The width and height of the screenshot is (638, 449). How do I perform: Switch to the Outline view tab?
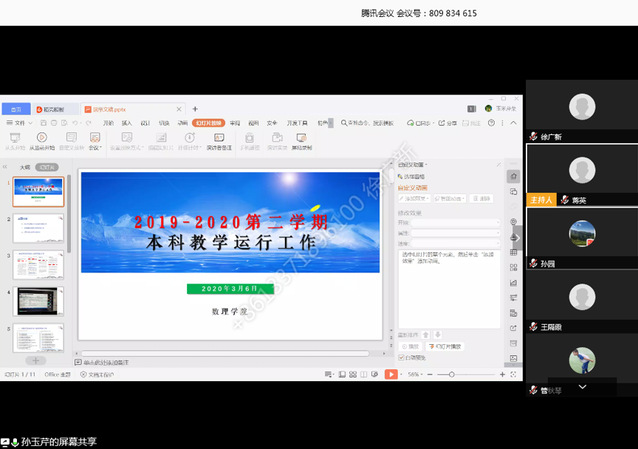tap(24, 167)
